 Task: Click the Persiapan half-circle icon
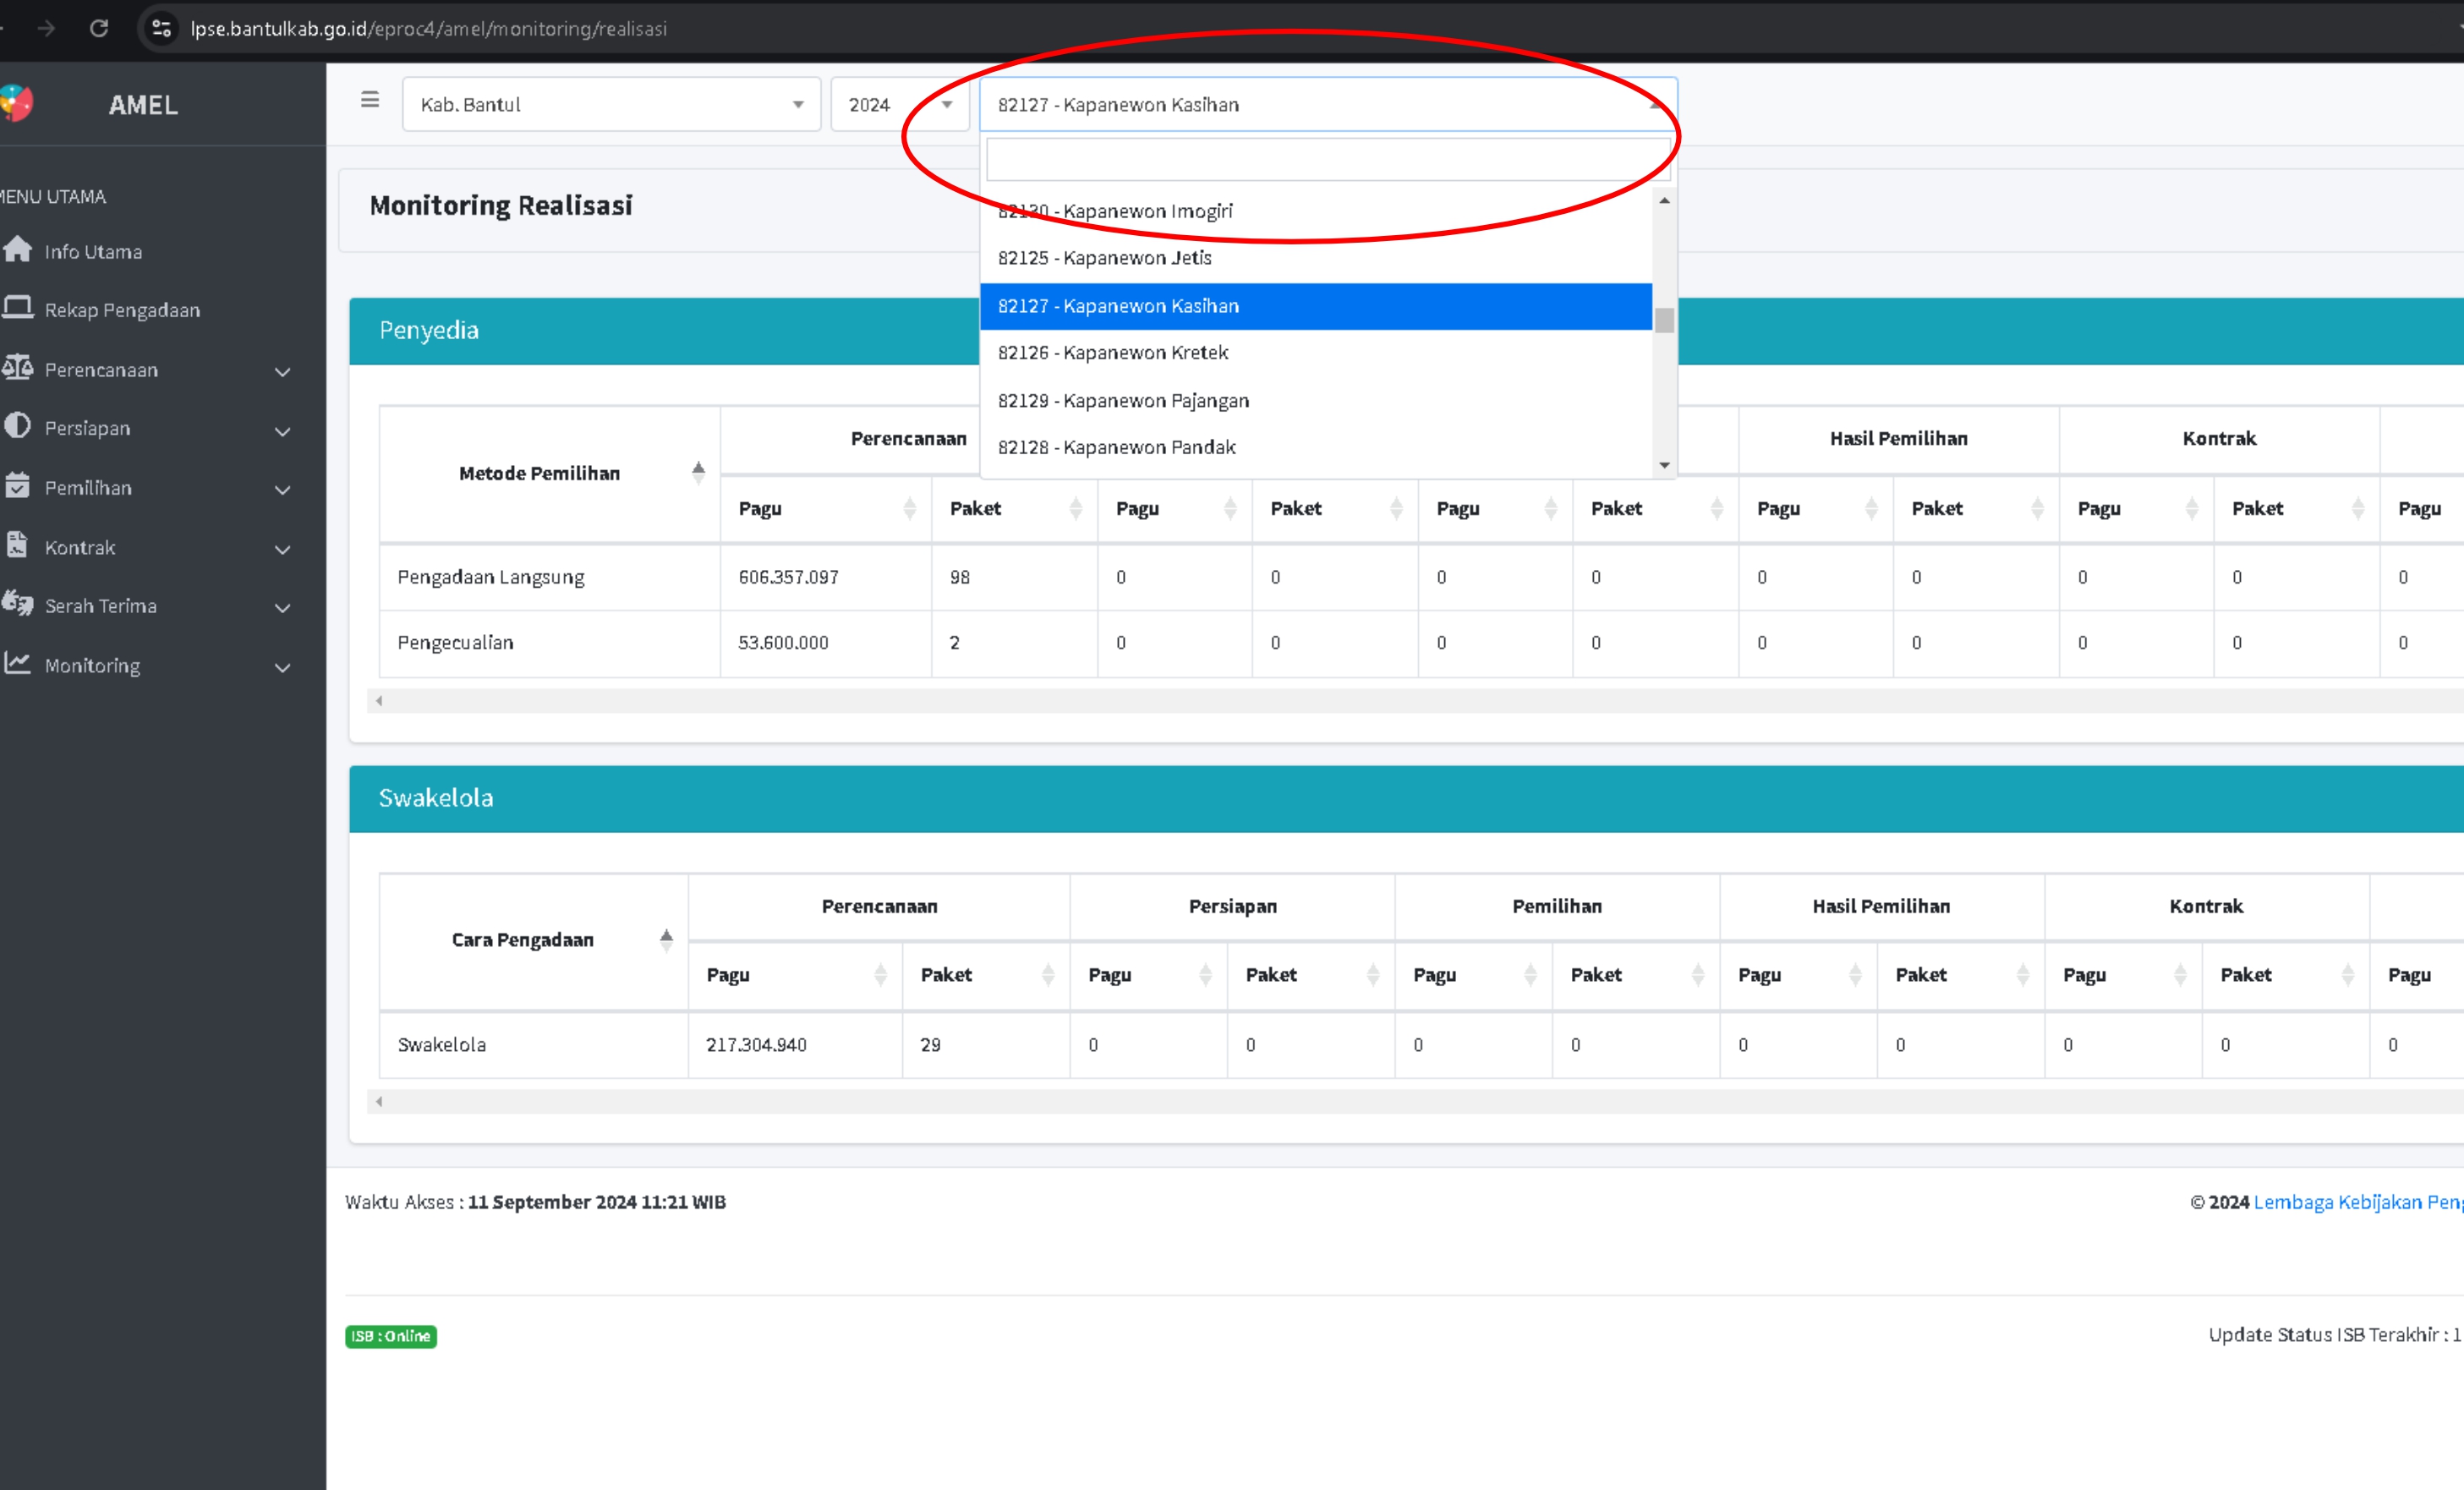coord(17,426)
